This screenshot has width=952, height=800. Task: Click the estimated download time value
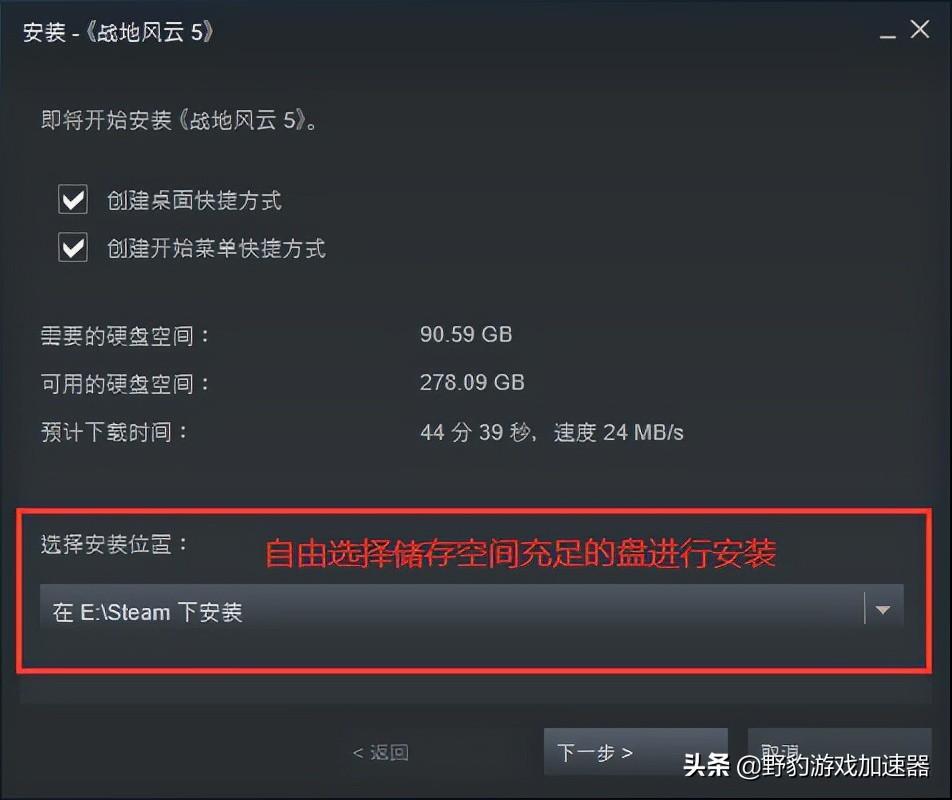pos(551,432)
